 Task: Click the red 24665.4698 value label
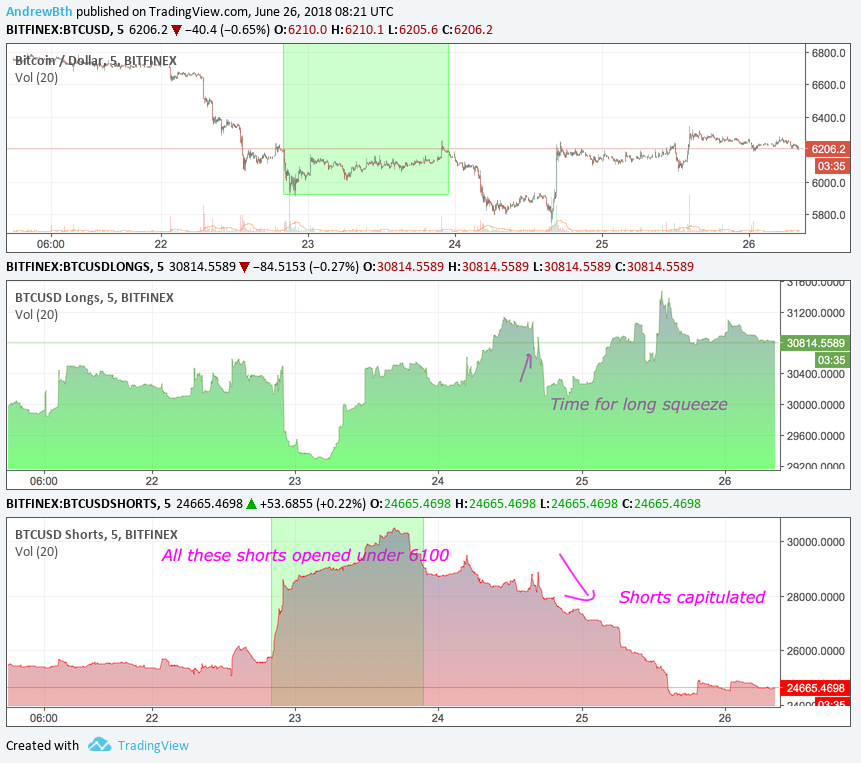coord(815,688)
